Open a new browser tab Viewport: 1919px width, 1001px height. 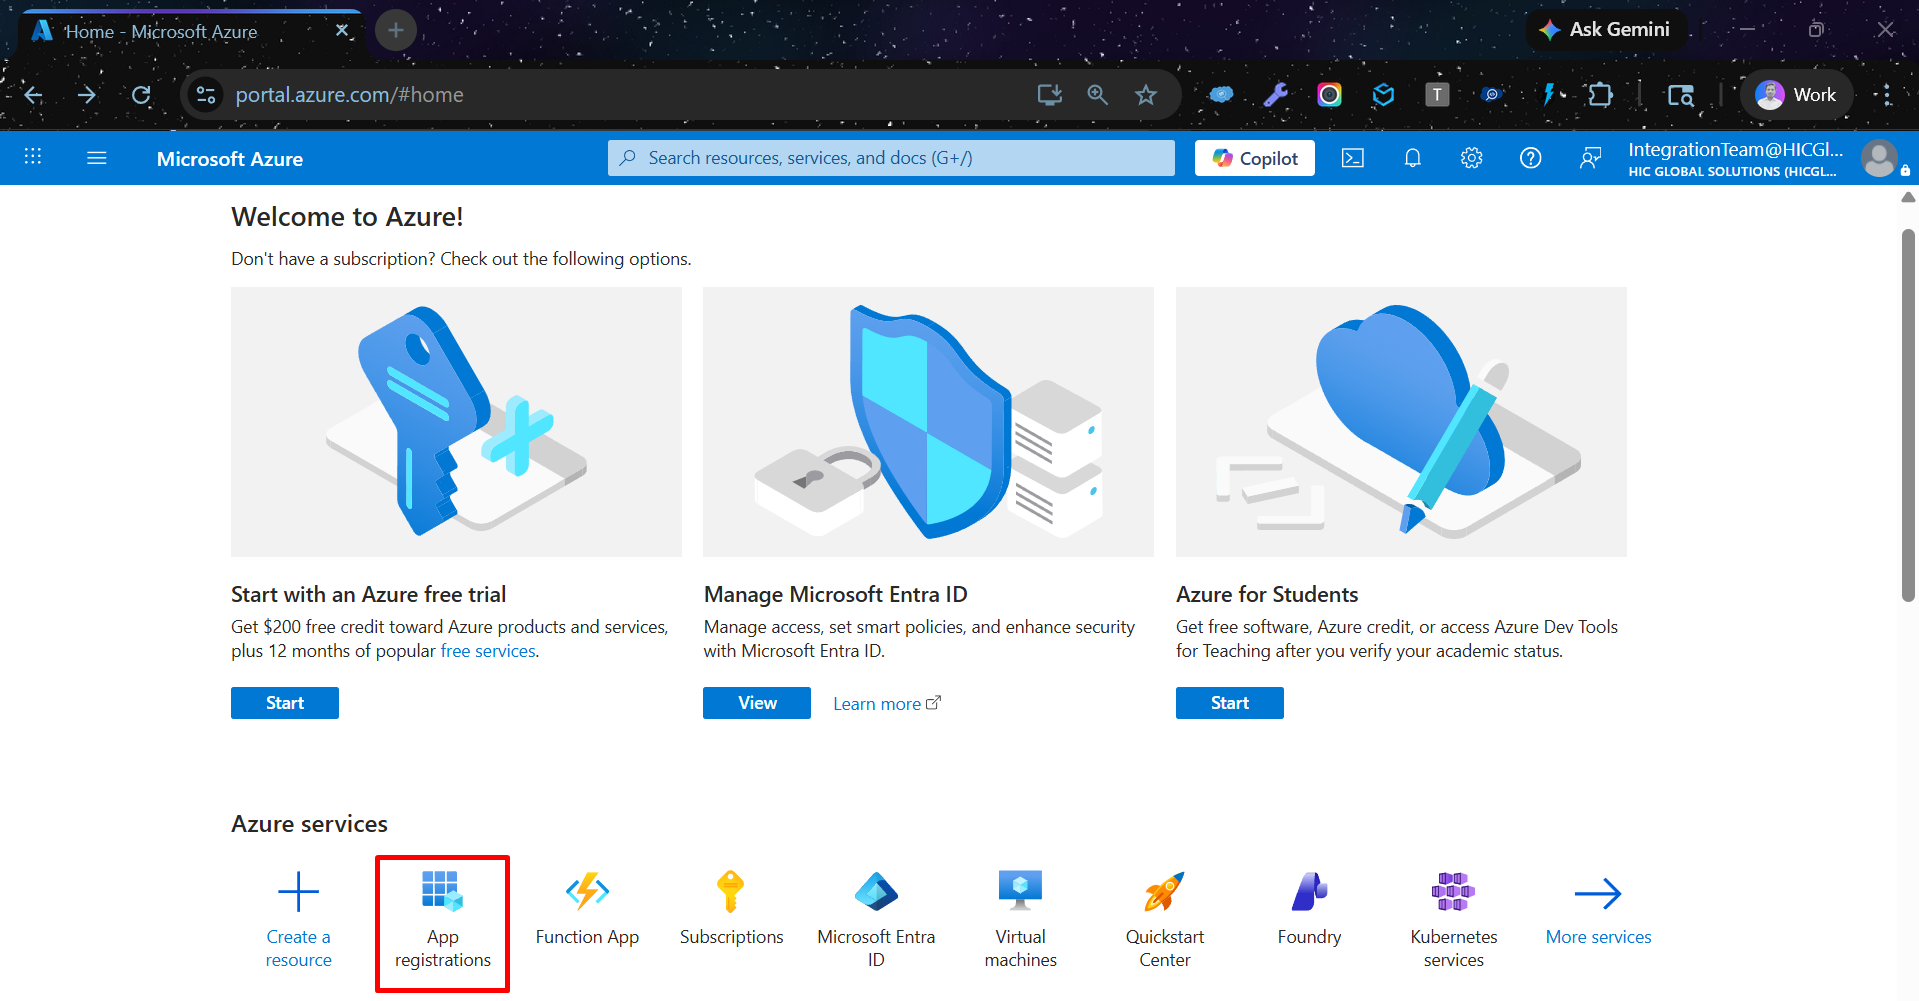pos(396,30)
